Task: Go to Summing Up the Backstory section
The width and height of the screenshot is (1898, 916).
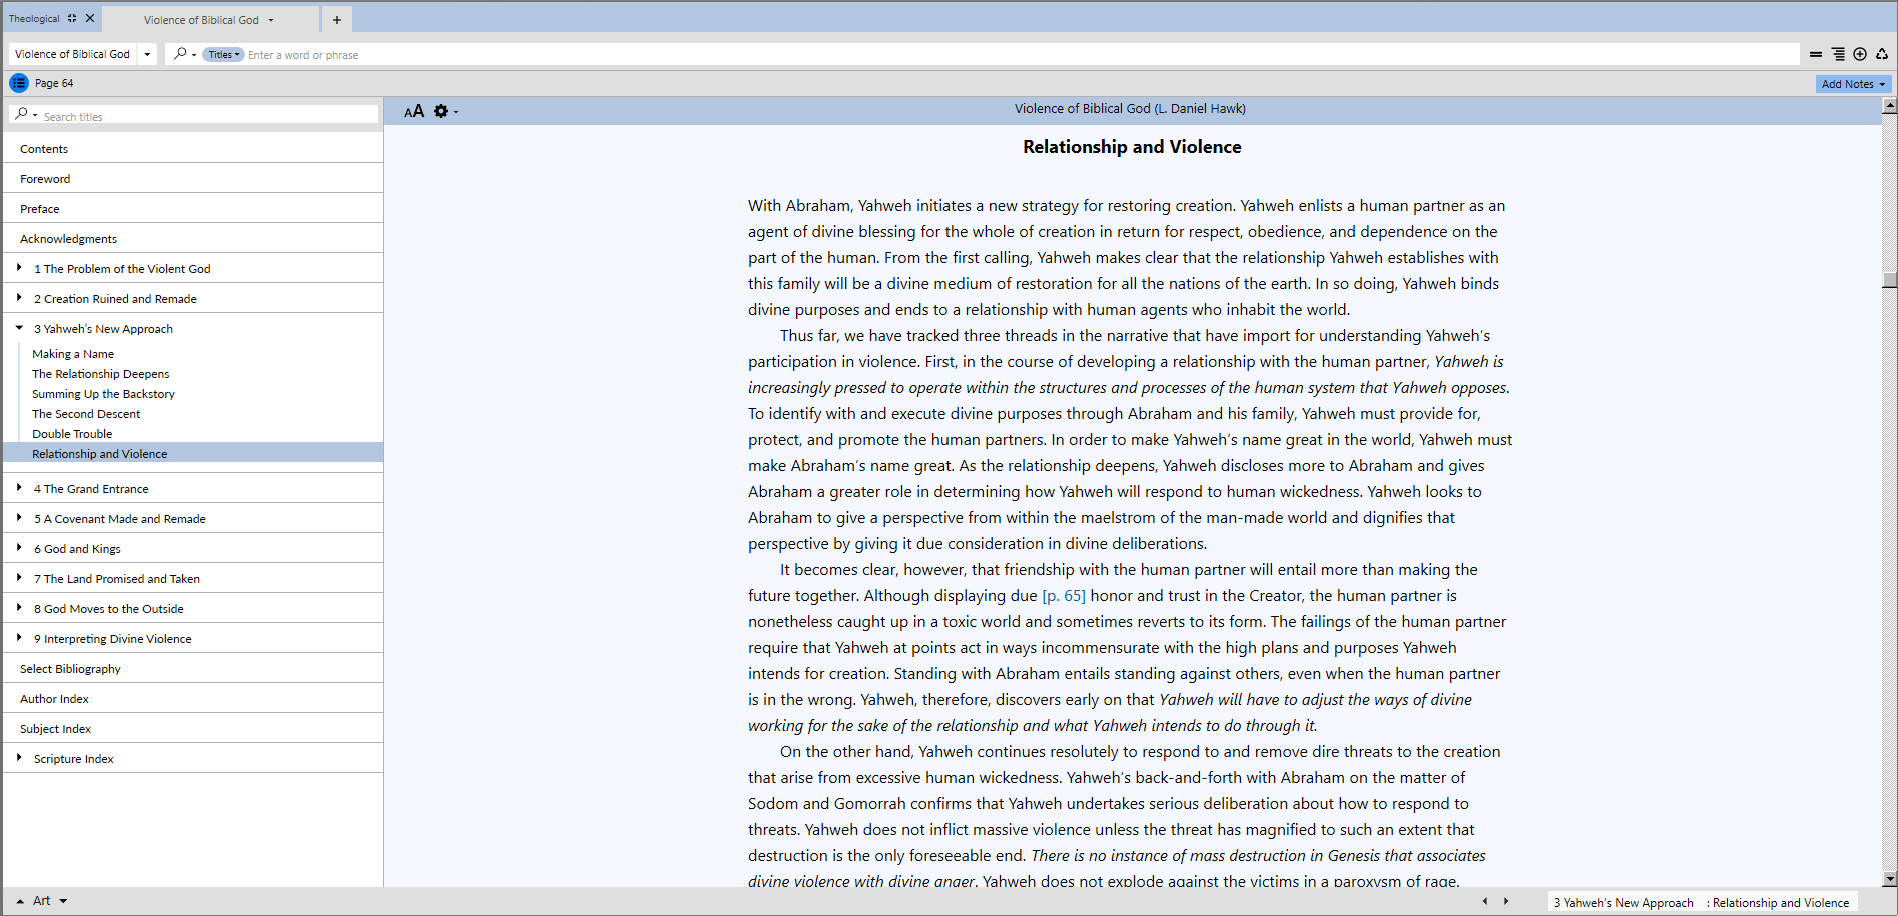Action: click(103, 394)
